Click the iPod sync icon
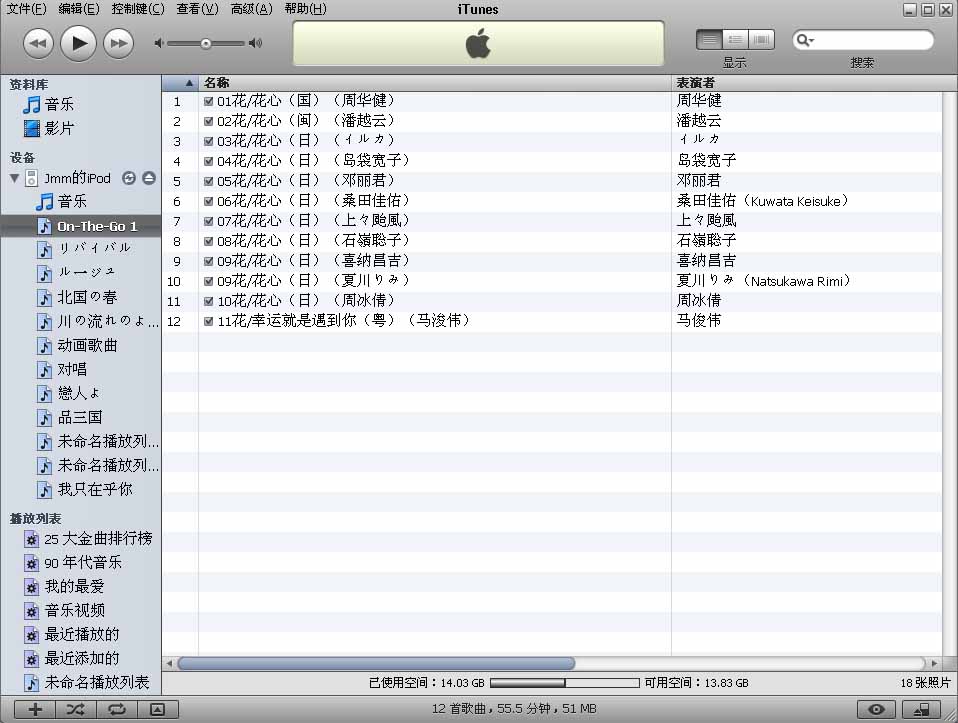This screenshot has width=958, height=723. 129,178
